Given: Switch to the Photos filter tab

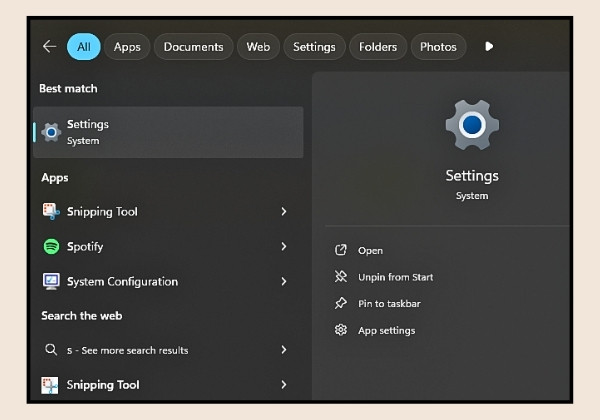Looking at the screenshot, I should pos(439,47).
